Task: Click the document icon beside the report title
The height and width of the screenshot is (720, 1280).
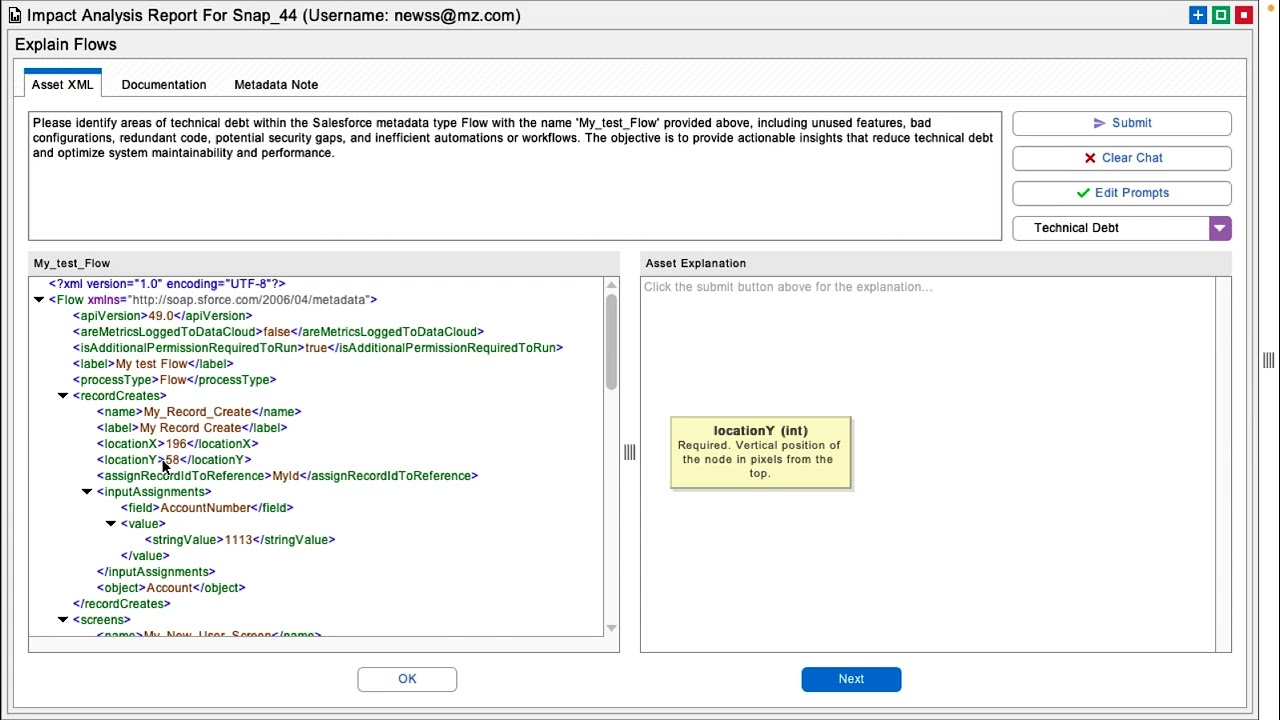Action: (14, 15)
